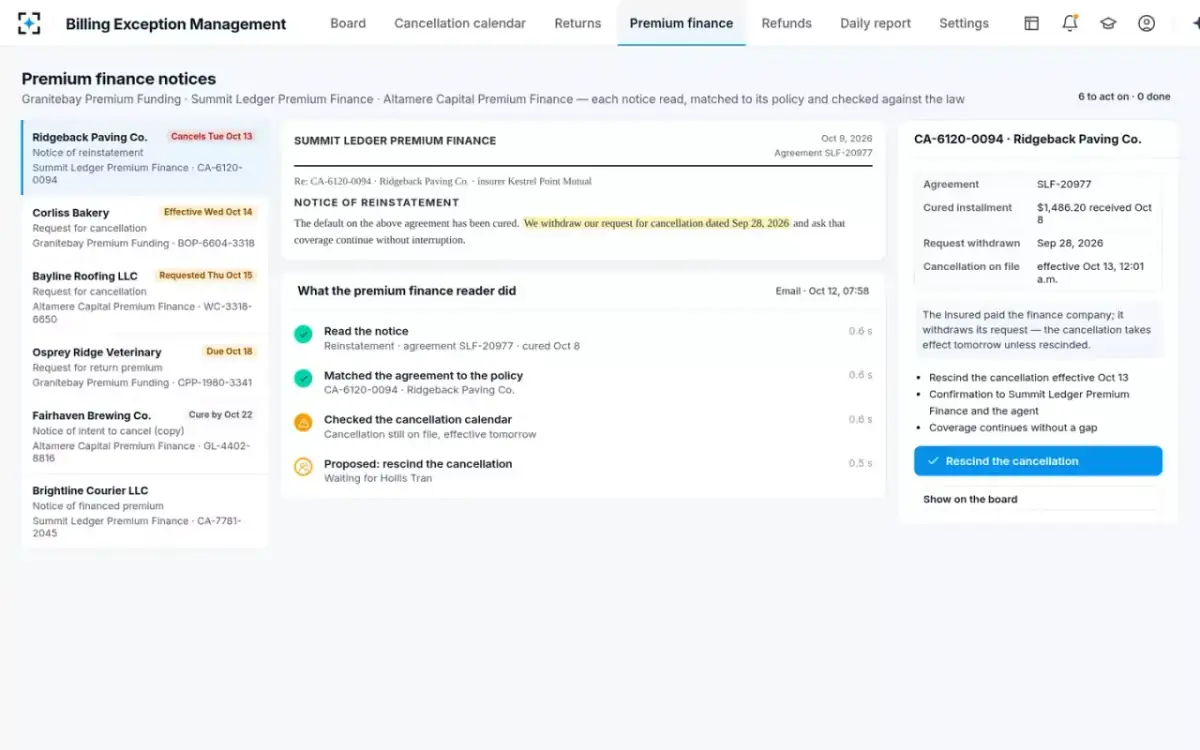Open the Refunds tab
The image size is (1200, 750).
pyautogui.click(x=787, y=23)
